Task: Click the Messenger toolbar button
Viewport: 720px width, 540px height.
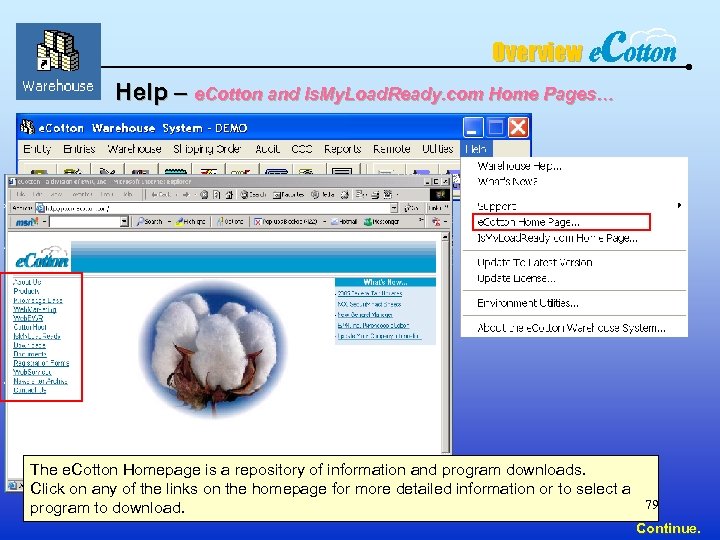Action: (x=382, y=222)
